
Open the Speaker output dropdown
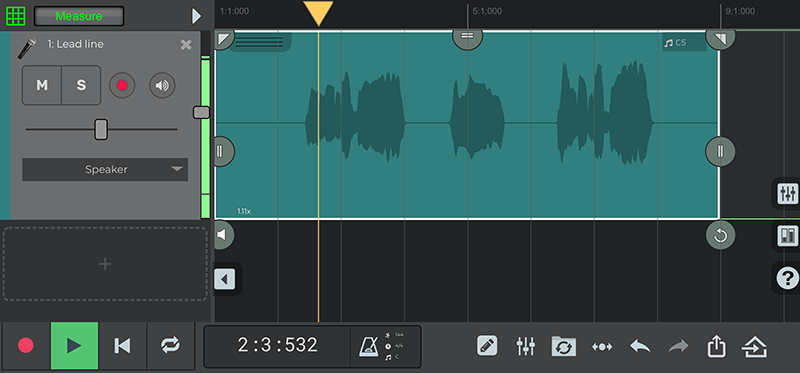tap(105, 169)
